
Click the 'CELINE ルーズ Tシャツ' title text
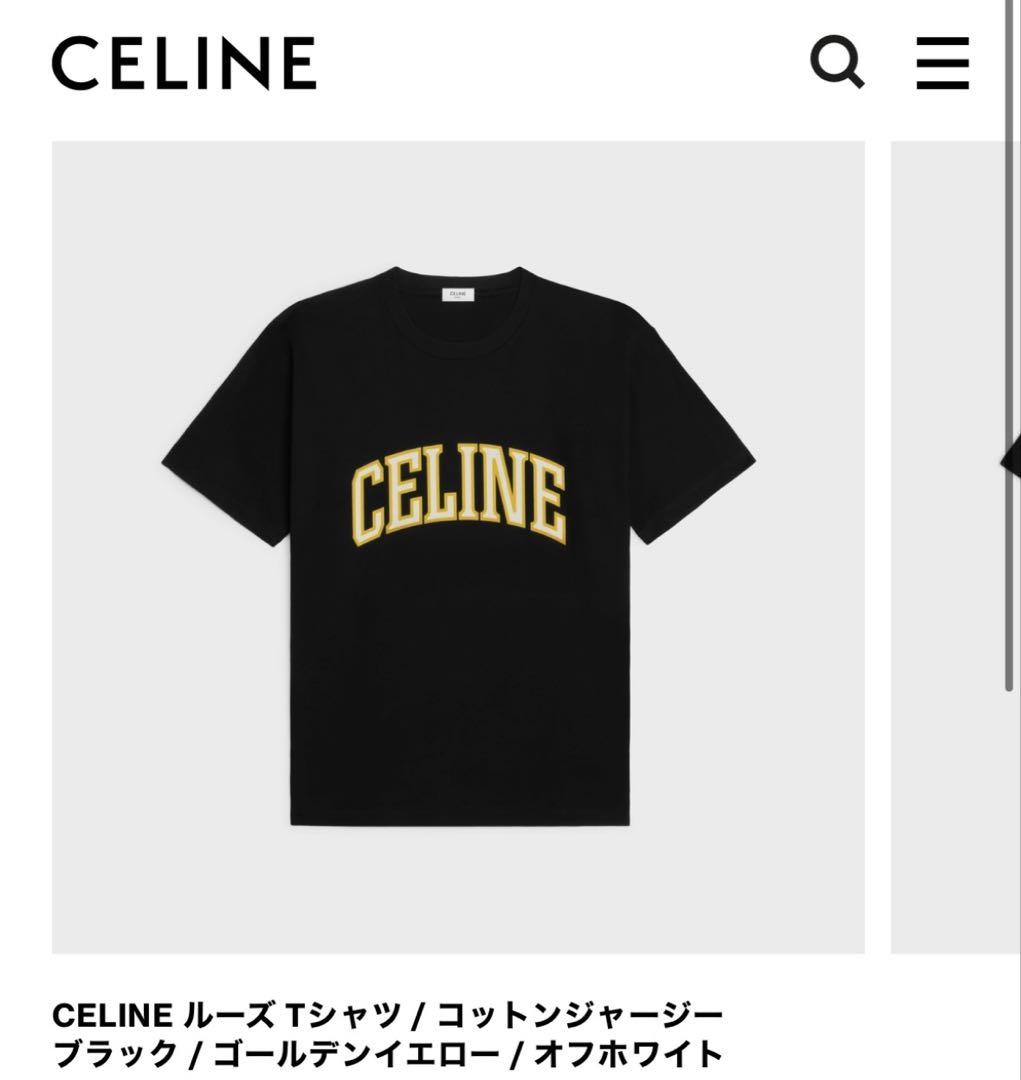pos(227,1015)
